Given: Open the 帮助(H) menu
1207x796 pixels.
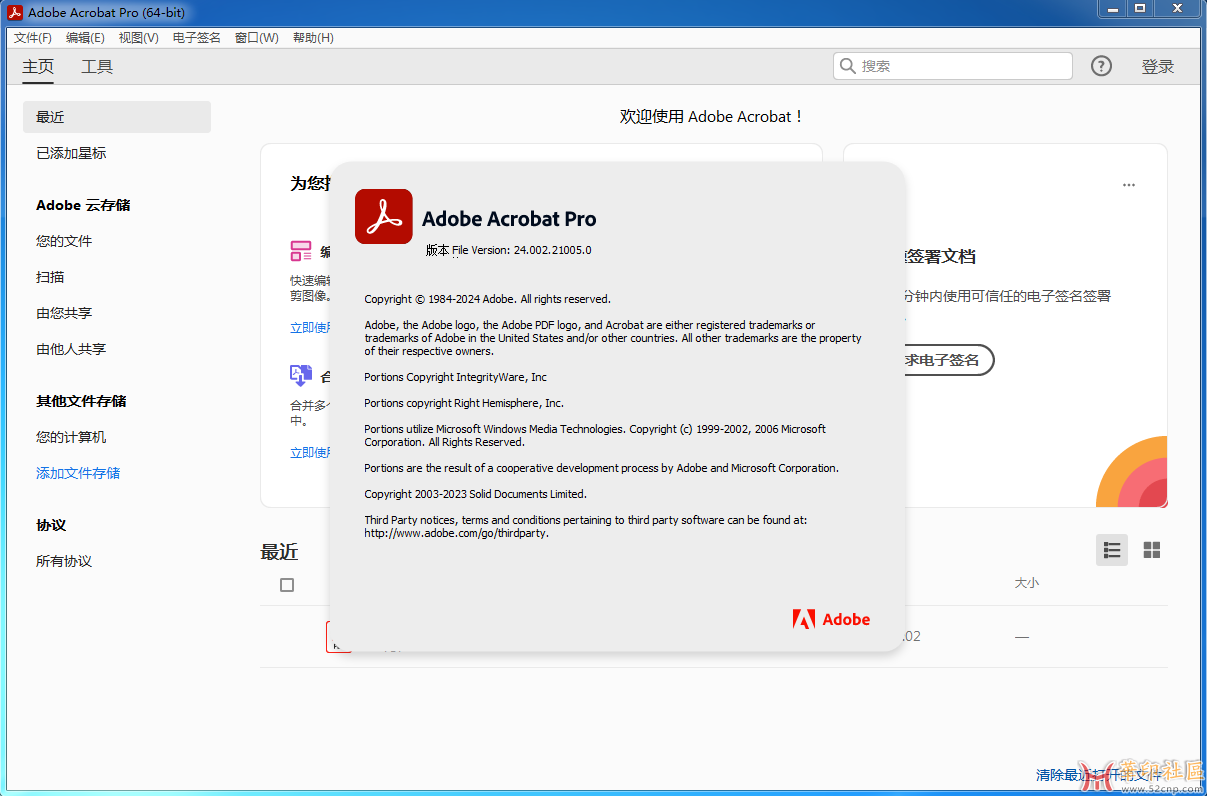Looking at the screenshot, I should coord(313,38).
